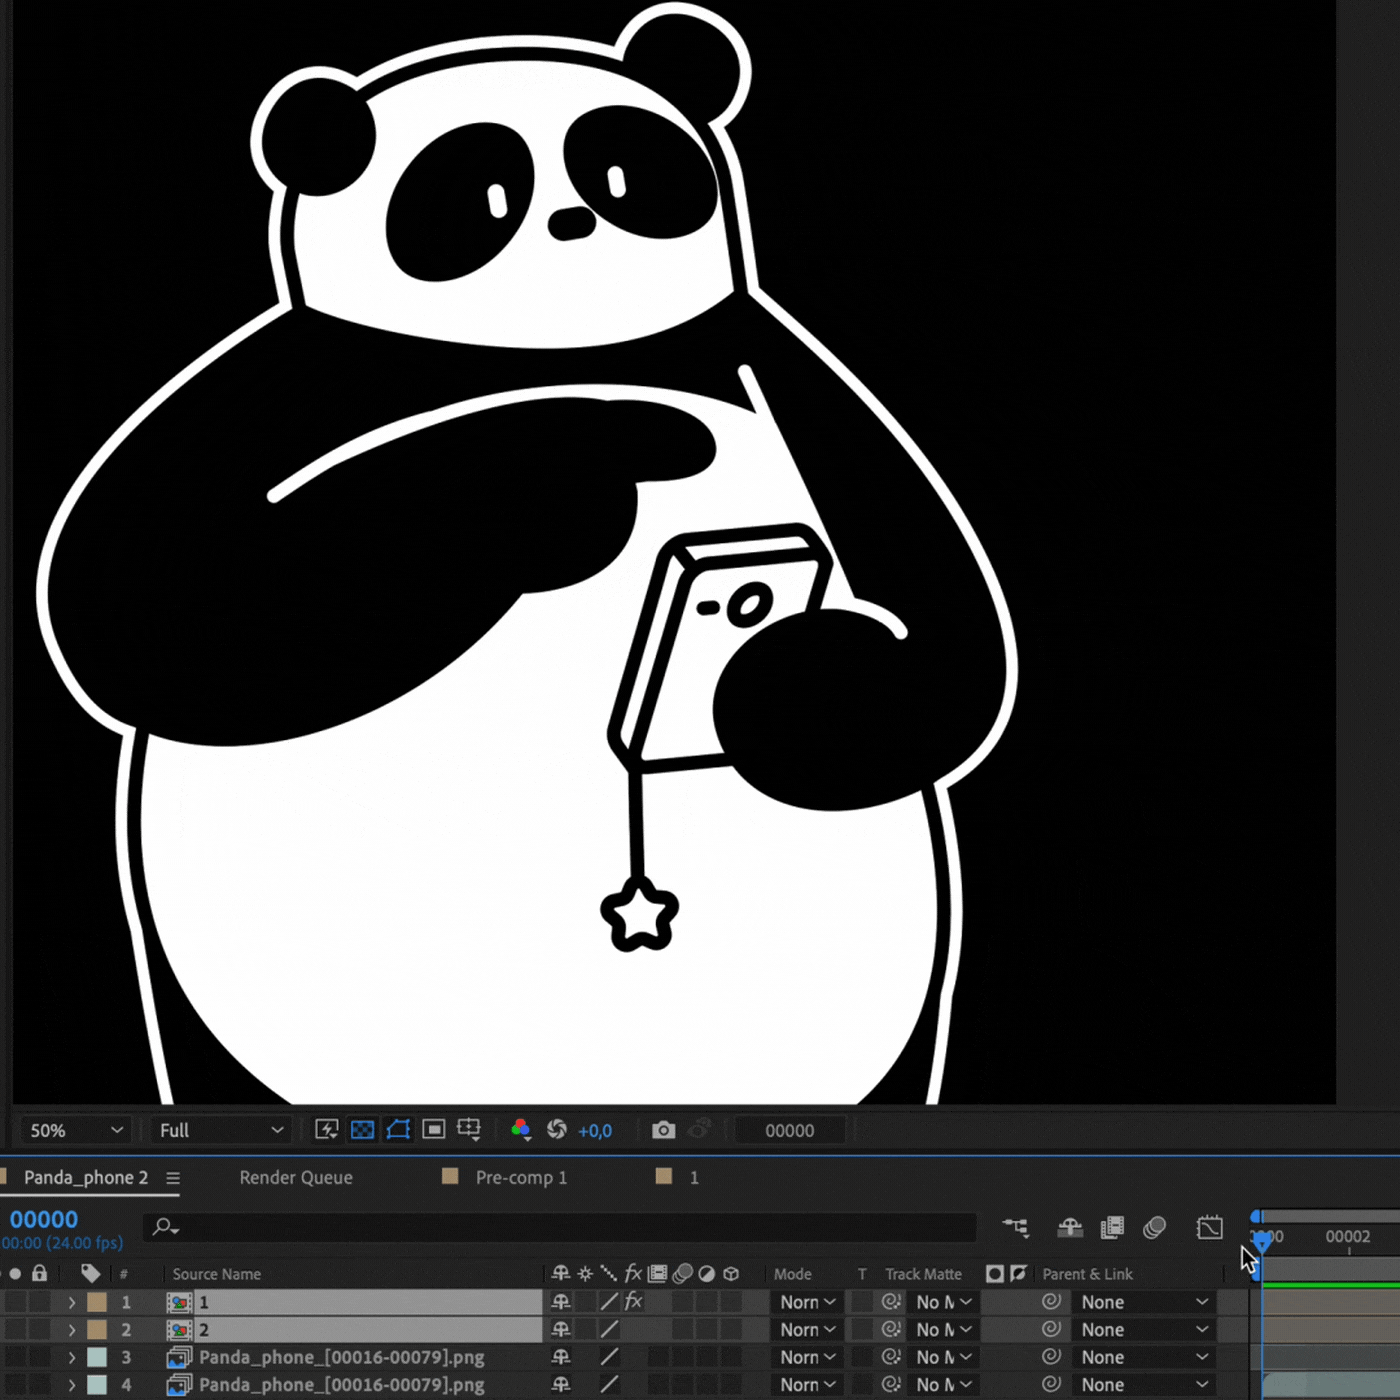Toggle mask and shape path visibility
The width and height of the screenshot is (1400, 1400).
[x=398, y=1130]
